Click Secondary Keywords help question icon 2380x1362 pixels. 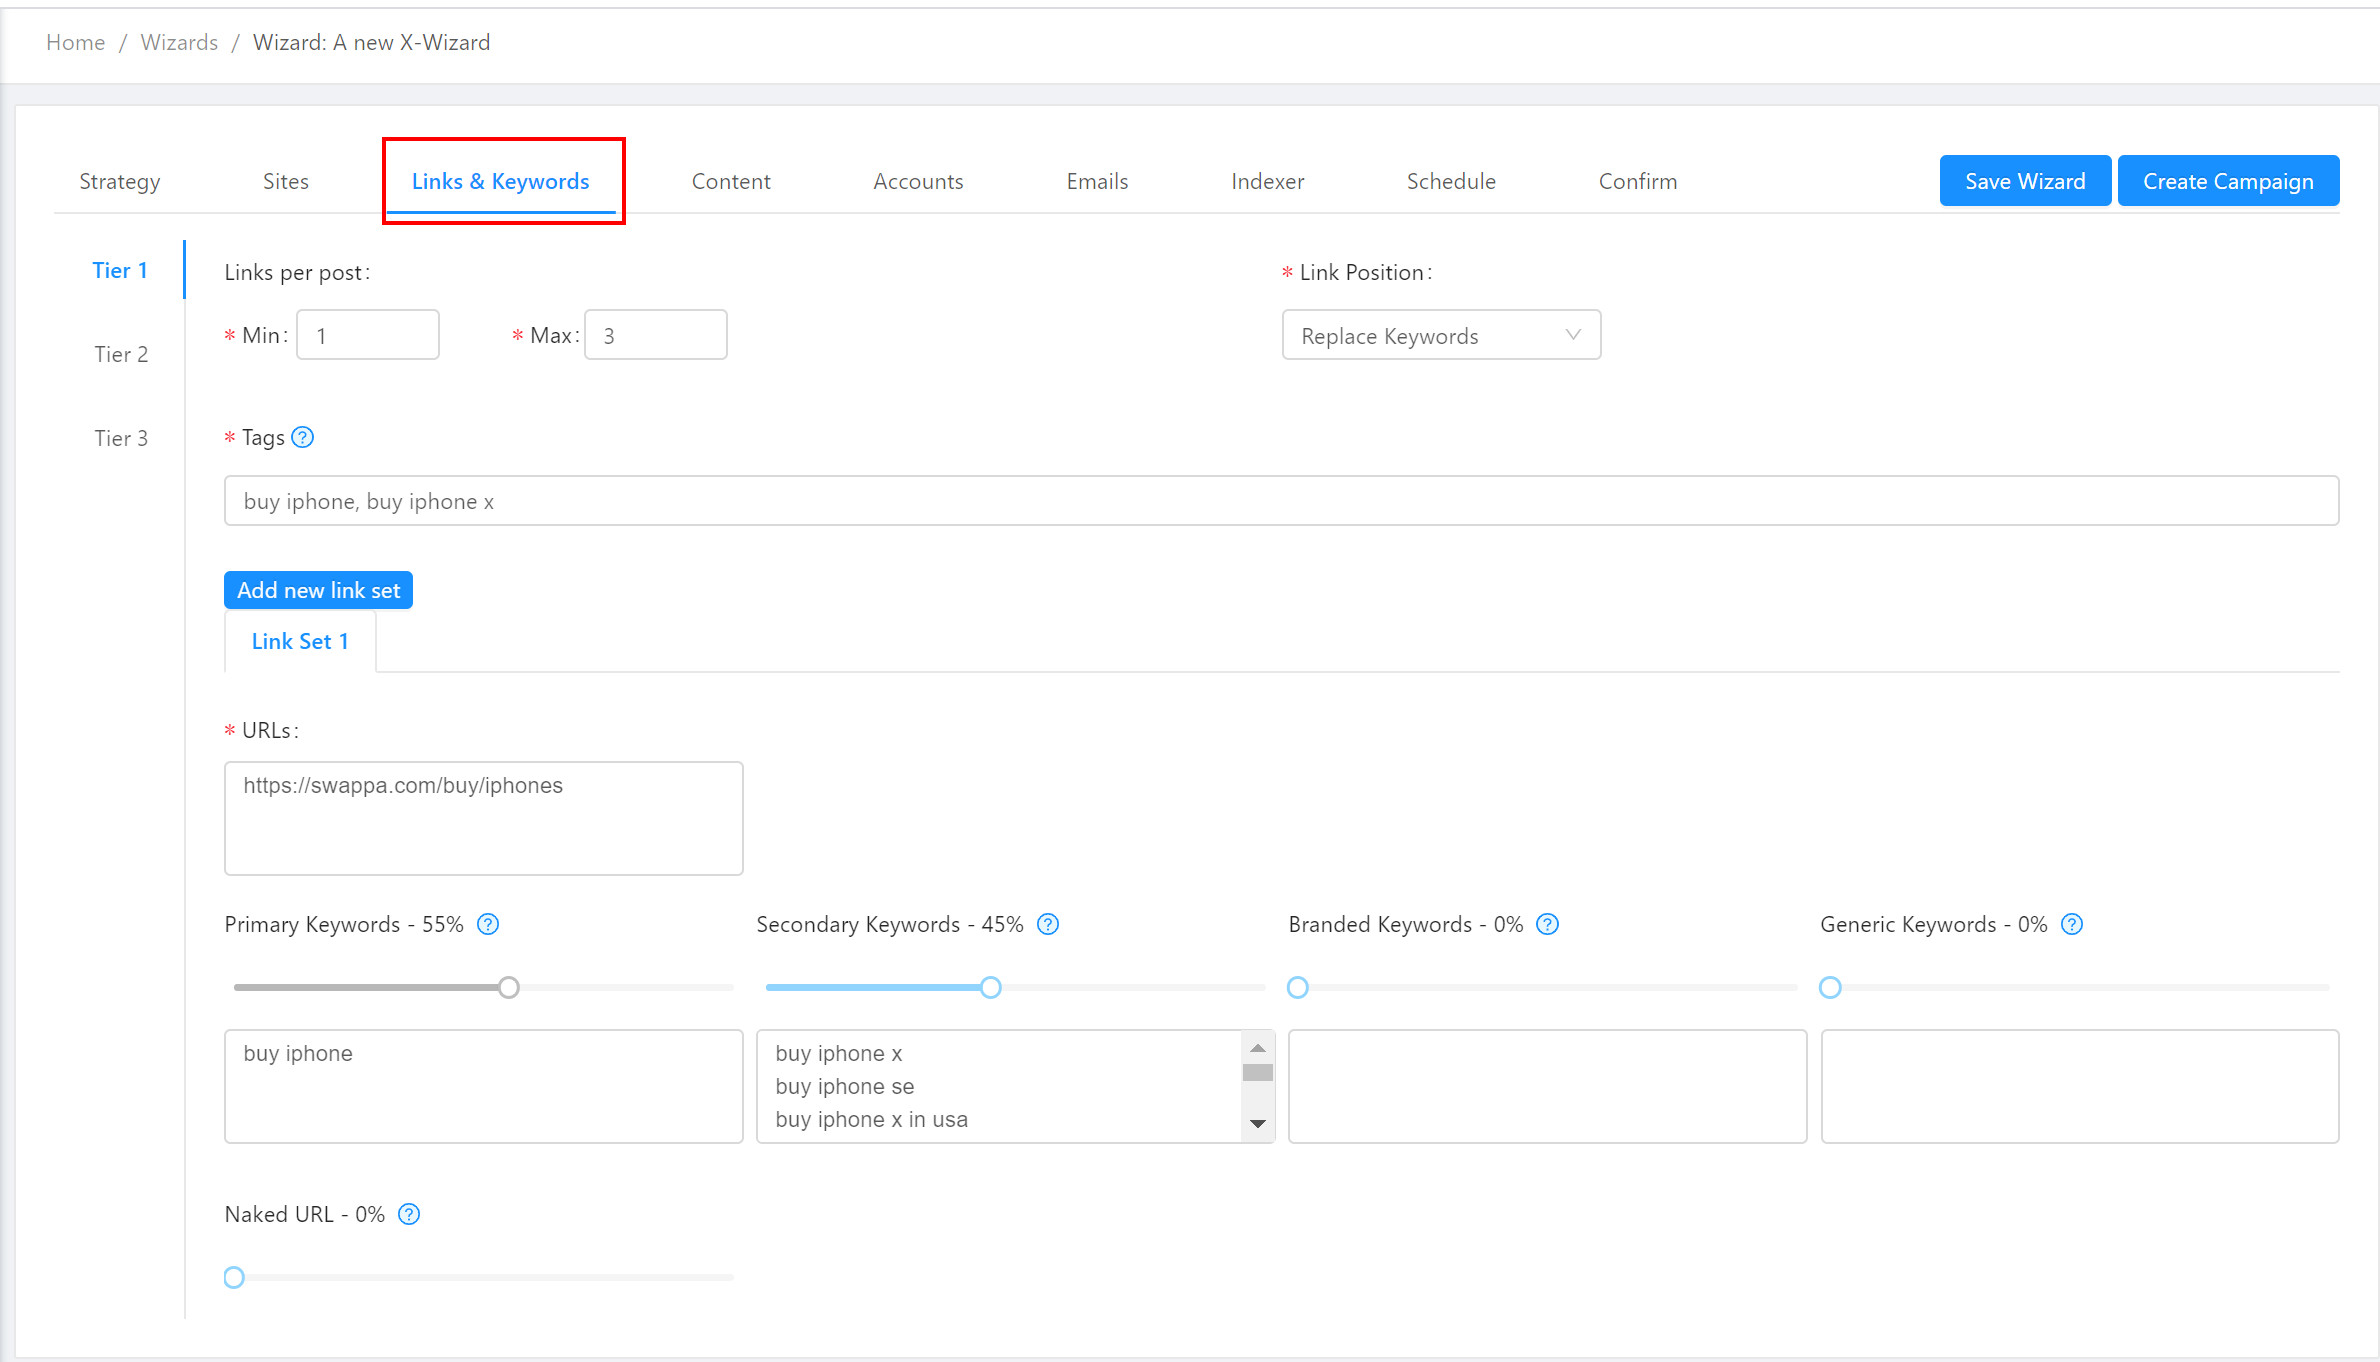coord(1048,924)
